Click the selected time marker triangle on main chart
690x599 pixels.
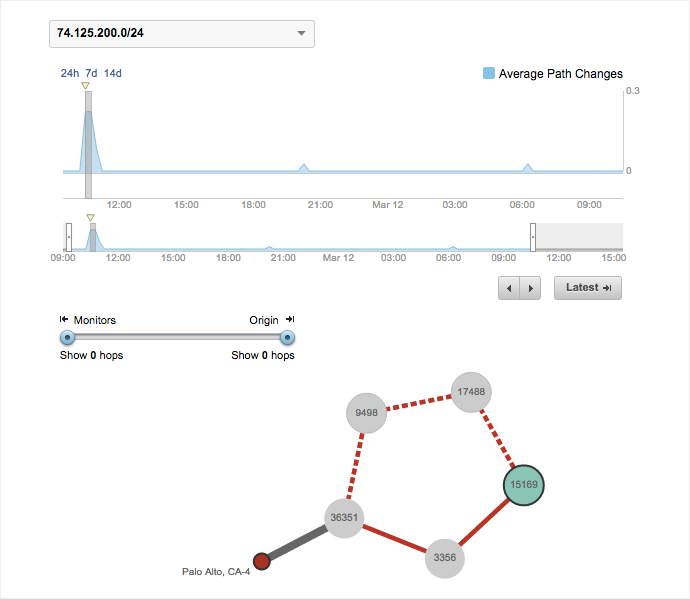(86, 86)
